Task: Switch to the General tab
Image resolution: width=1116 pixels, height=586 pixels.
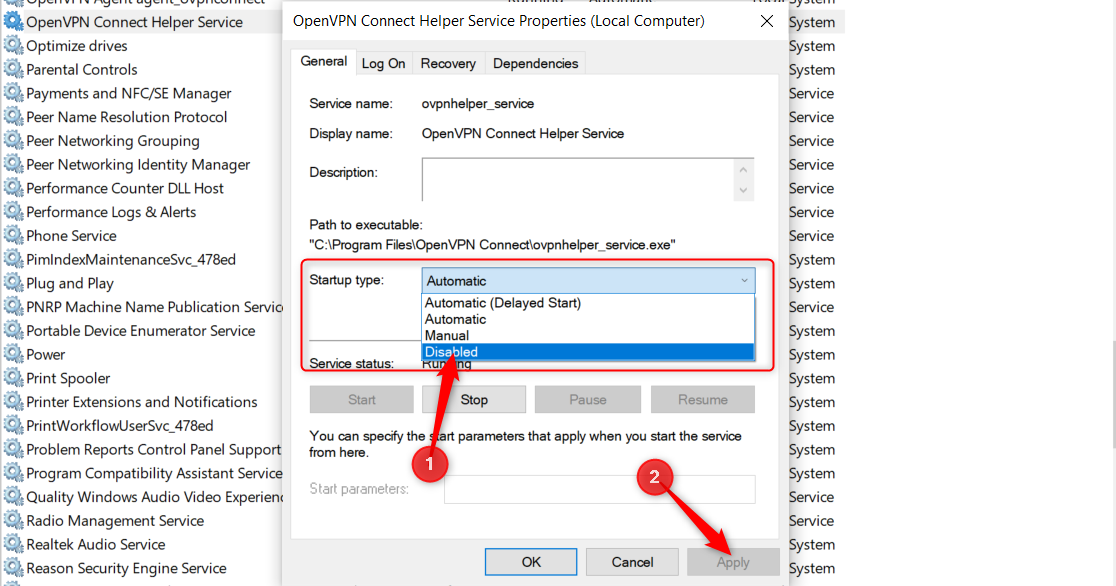Action: point(323,61)
